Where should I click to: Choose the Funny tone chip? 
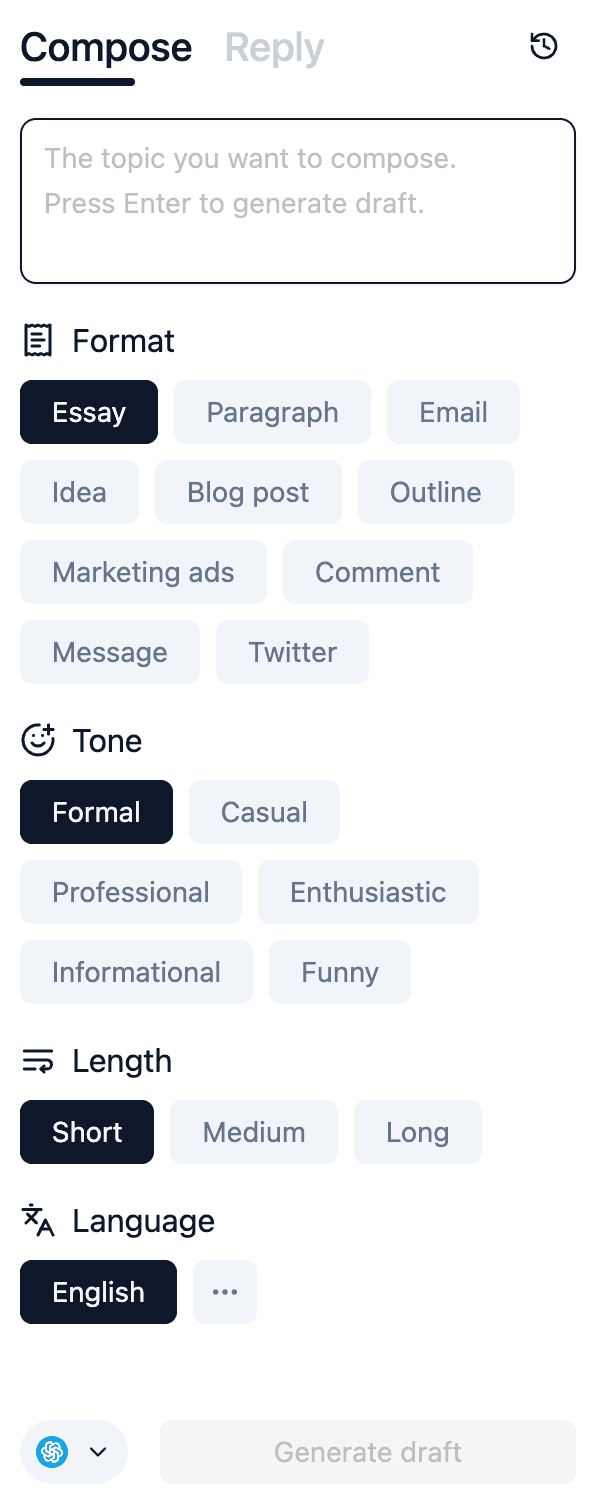(340, 972)
